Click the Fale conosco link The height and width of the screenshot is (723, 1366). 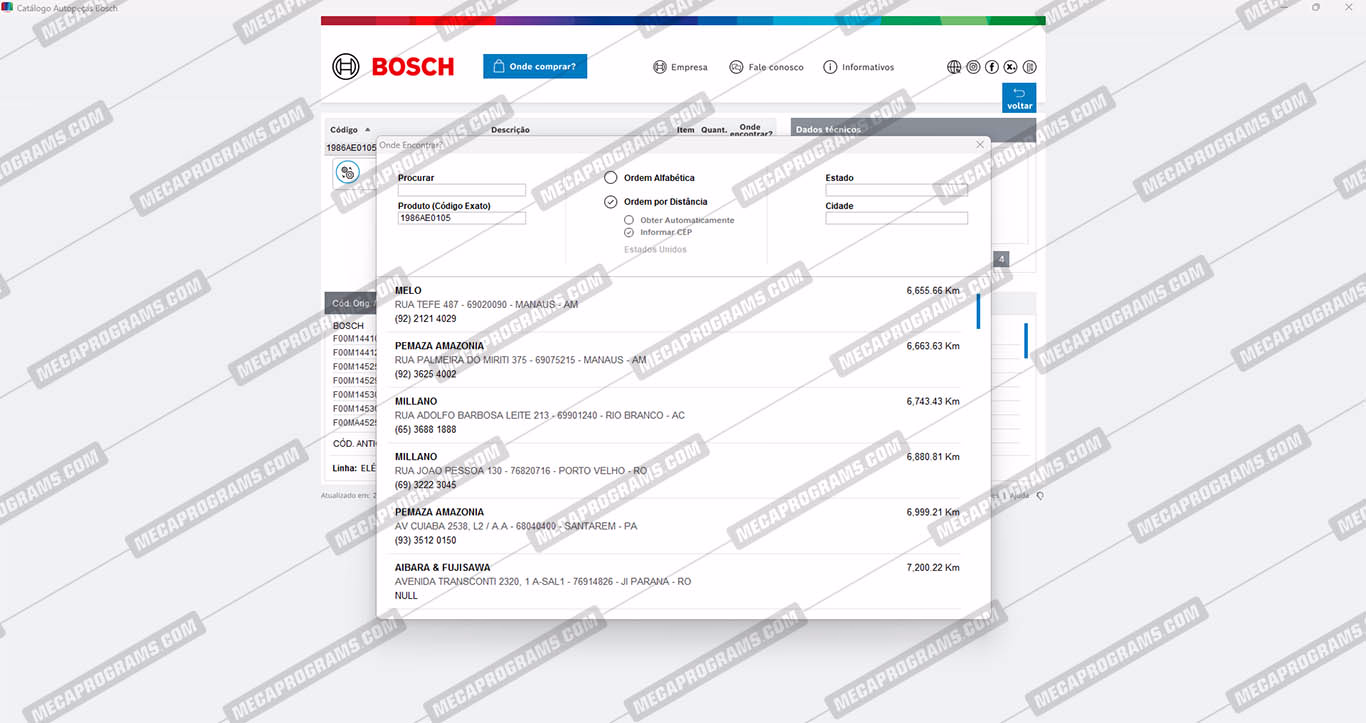[x=766, y=67]
